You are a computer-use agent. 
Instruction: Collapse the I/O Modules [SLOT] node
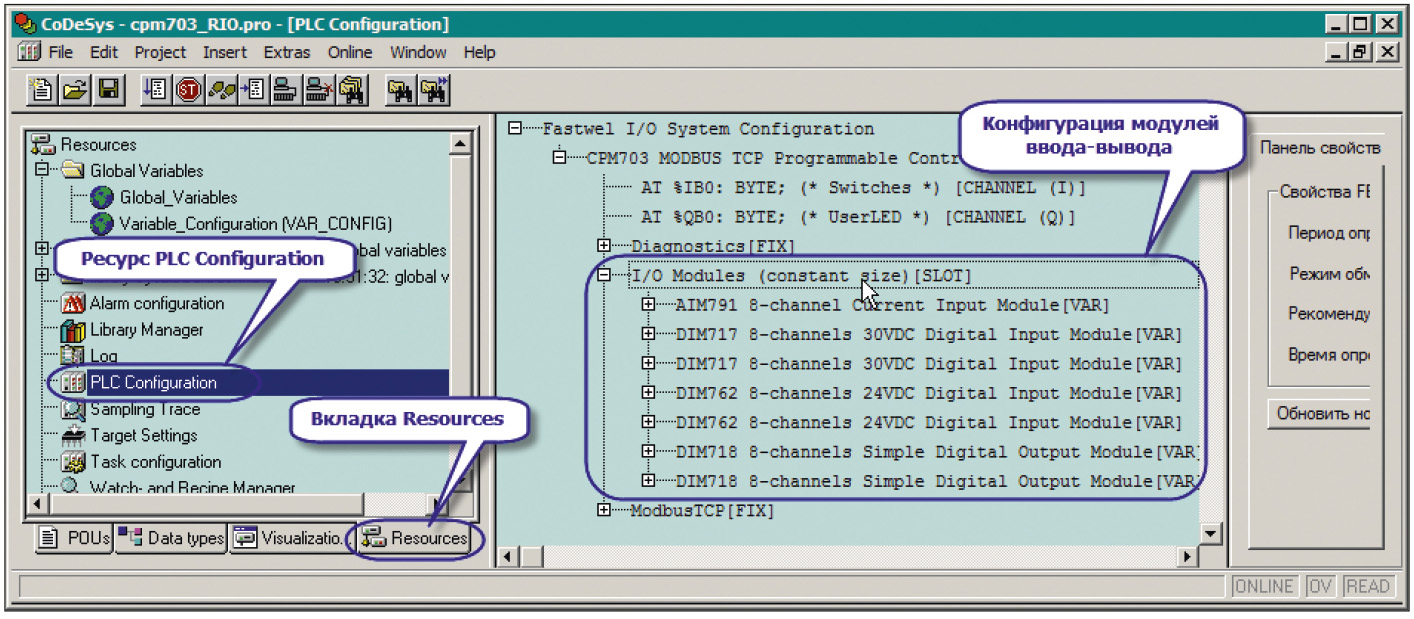coord(603,275)
